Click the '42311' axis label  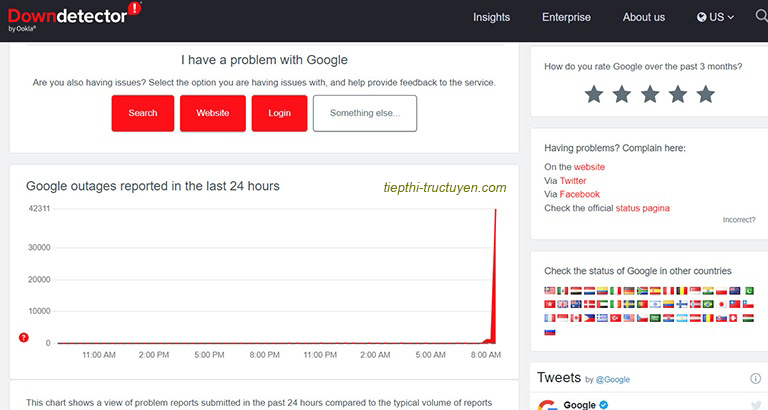tap(39, 208)
